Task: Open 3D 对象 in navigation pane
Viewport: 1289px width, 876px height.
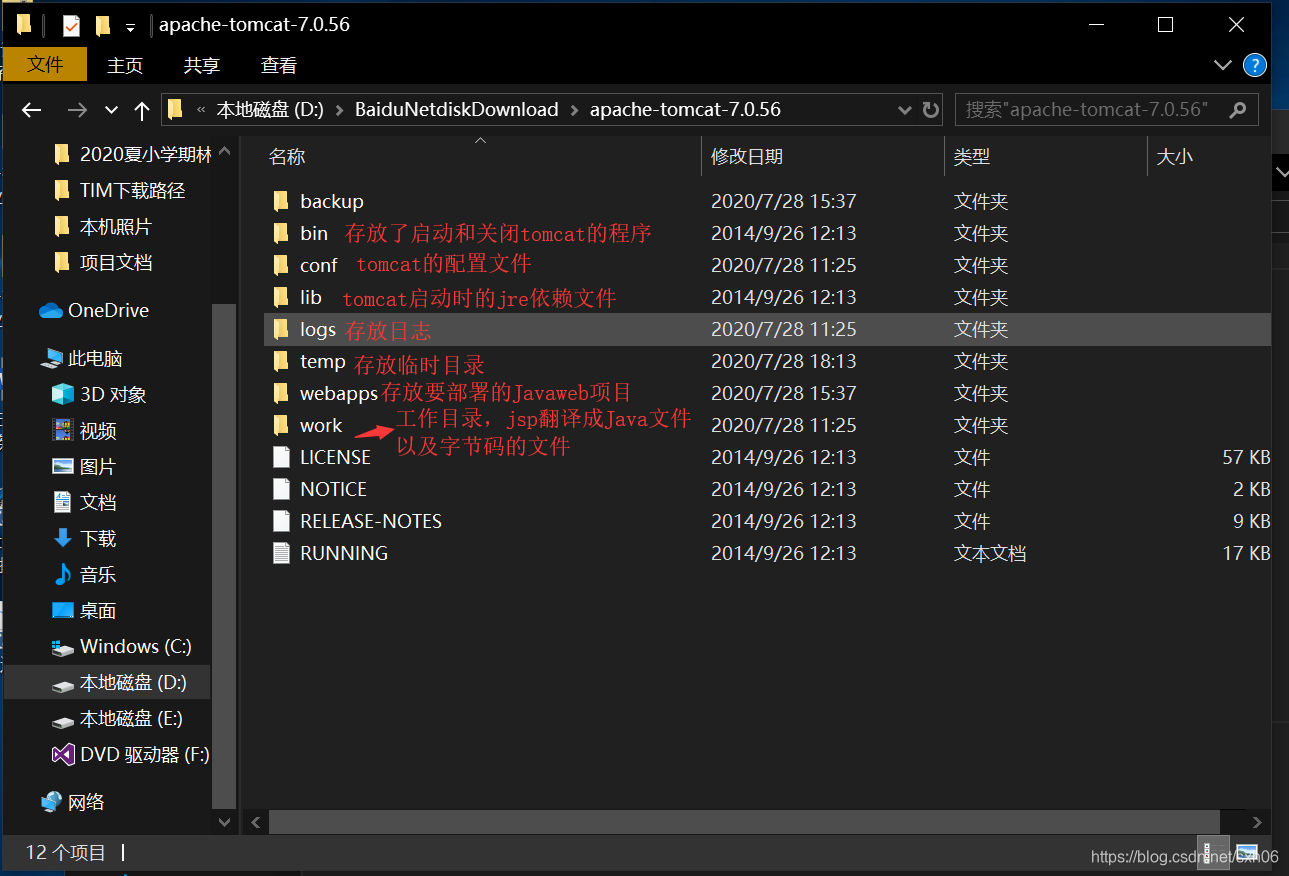Action: pyautogui.click(x=99, y=394)
